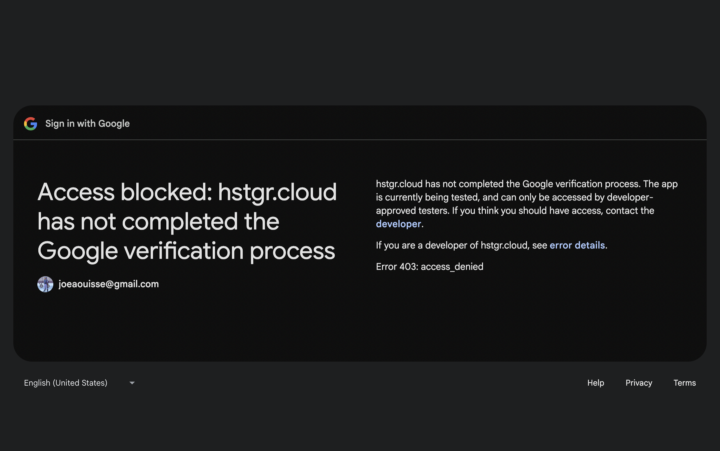Open the developer contact link
Image resolution: width=720 pixels, height=451 pixels.
pyautogui.click(x=398, y=224)
